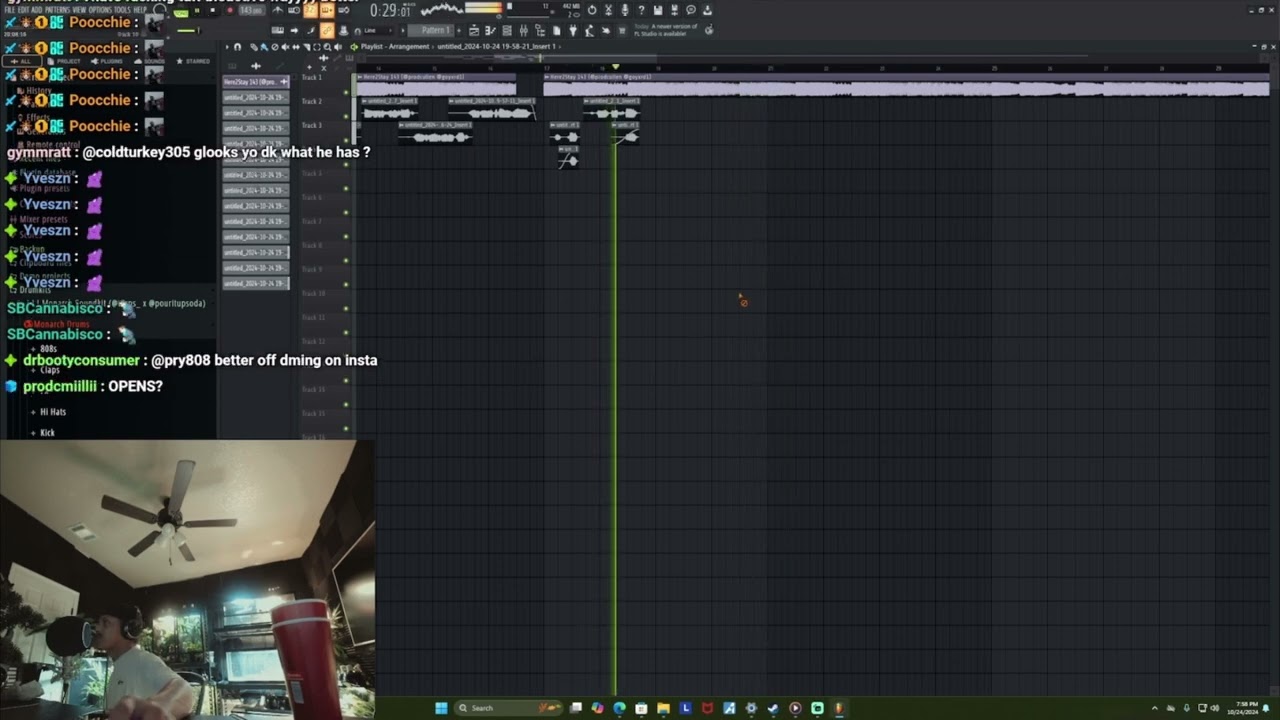Select Here2Stay 143 in picker panel
The width and height of the screenshot is (1280, 720).
click(x=256, y=82)
